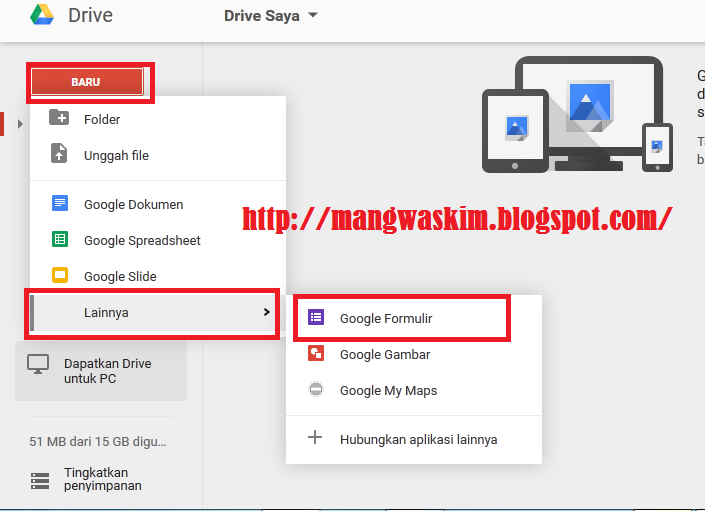Image resolution: width=705 pixels, height=511 pixels.
Task: Click the Google Drive logo icon
Action: pos(42,14)
